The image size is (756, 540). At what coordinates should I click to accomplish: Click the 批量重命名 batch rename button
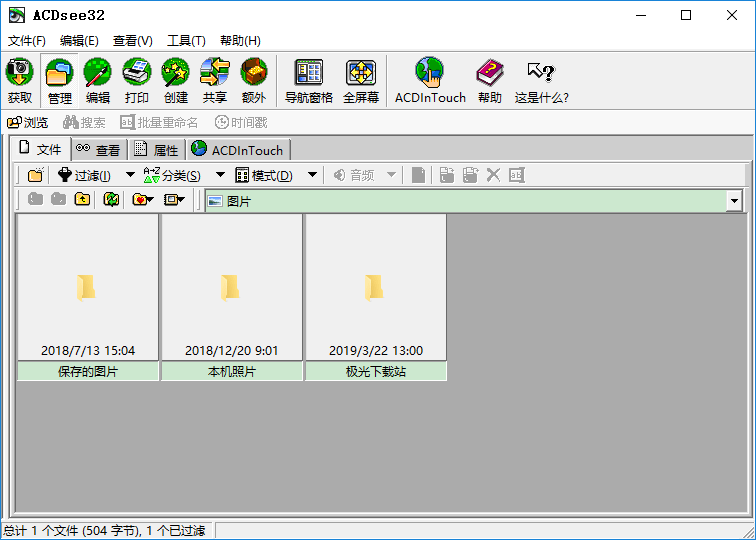pos(159,122)
